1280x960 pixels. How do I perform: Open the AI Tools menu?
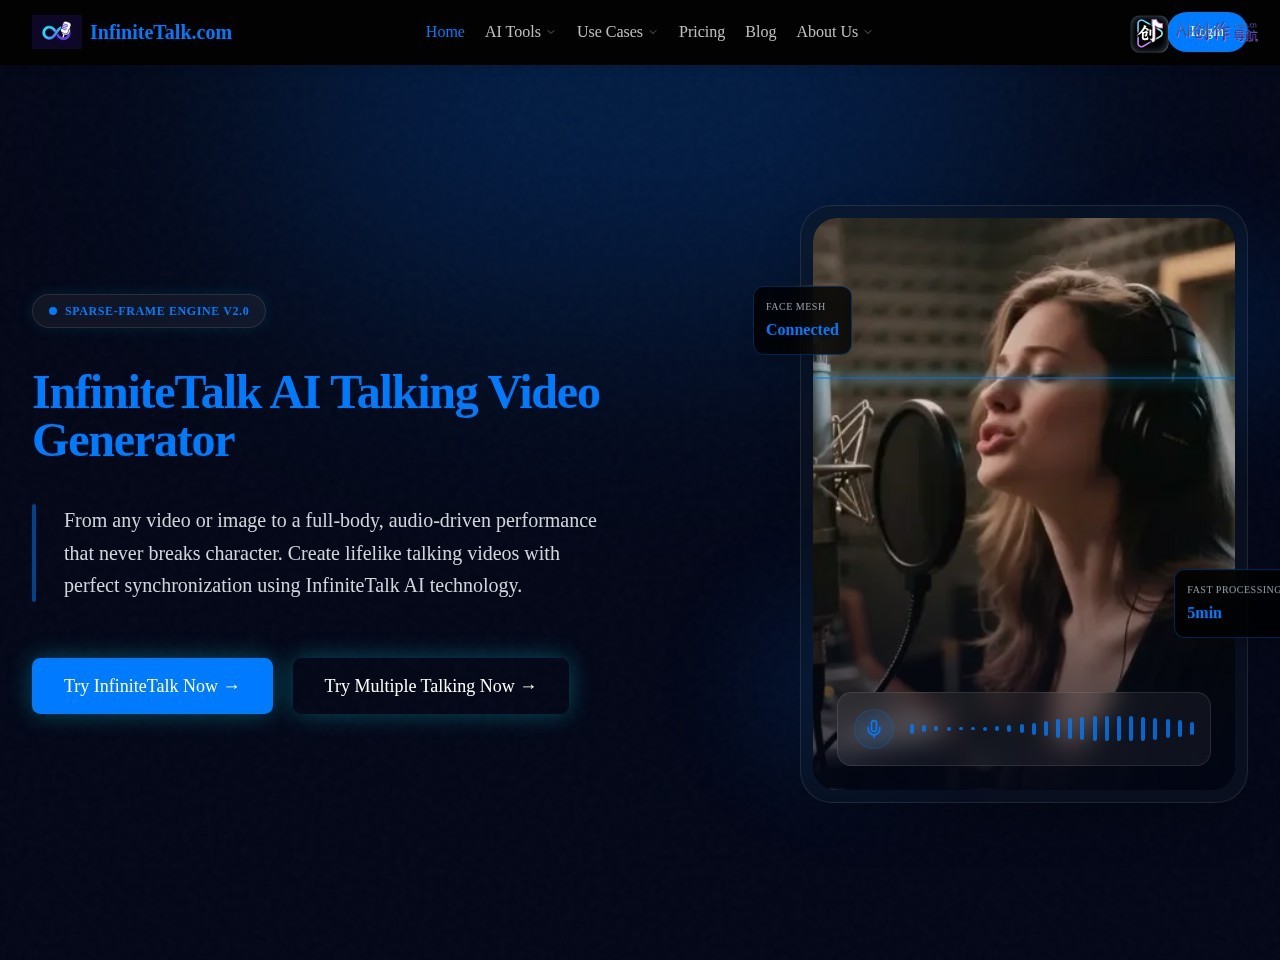pyautogui.click(x=513, y=32)
